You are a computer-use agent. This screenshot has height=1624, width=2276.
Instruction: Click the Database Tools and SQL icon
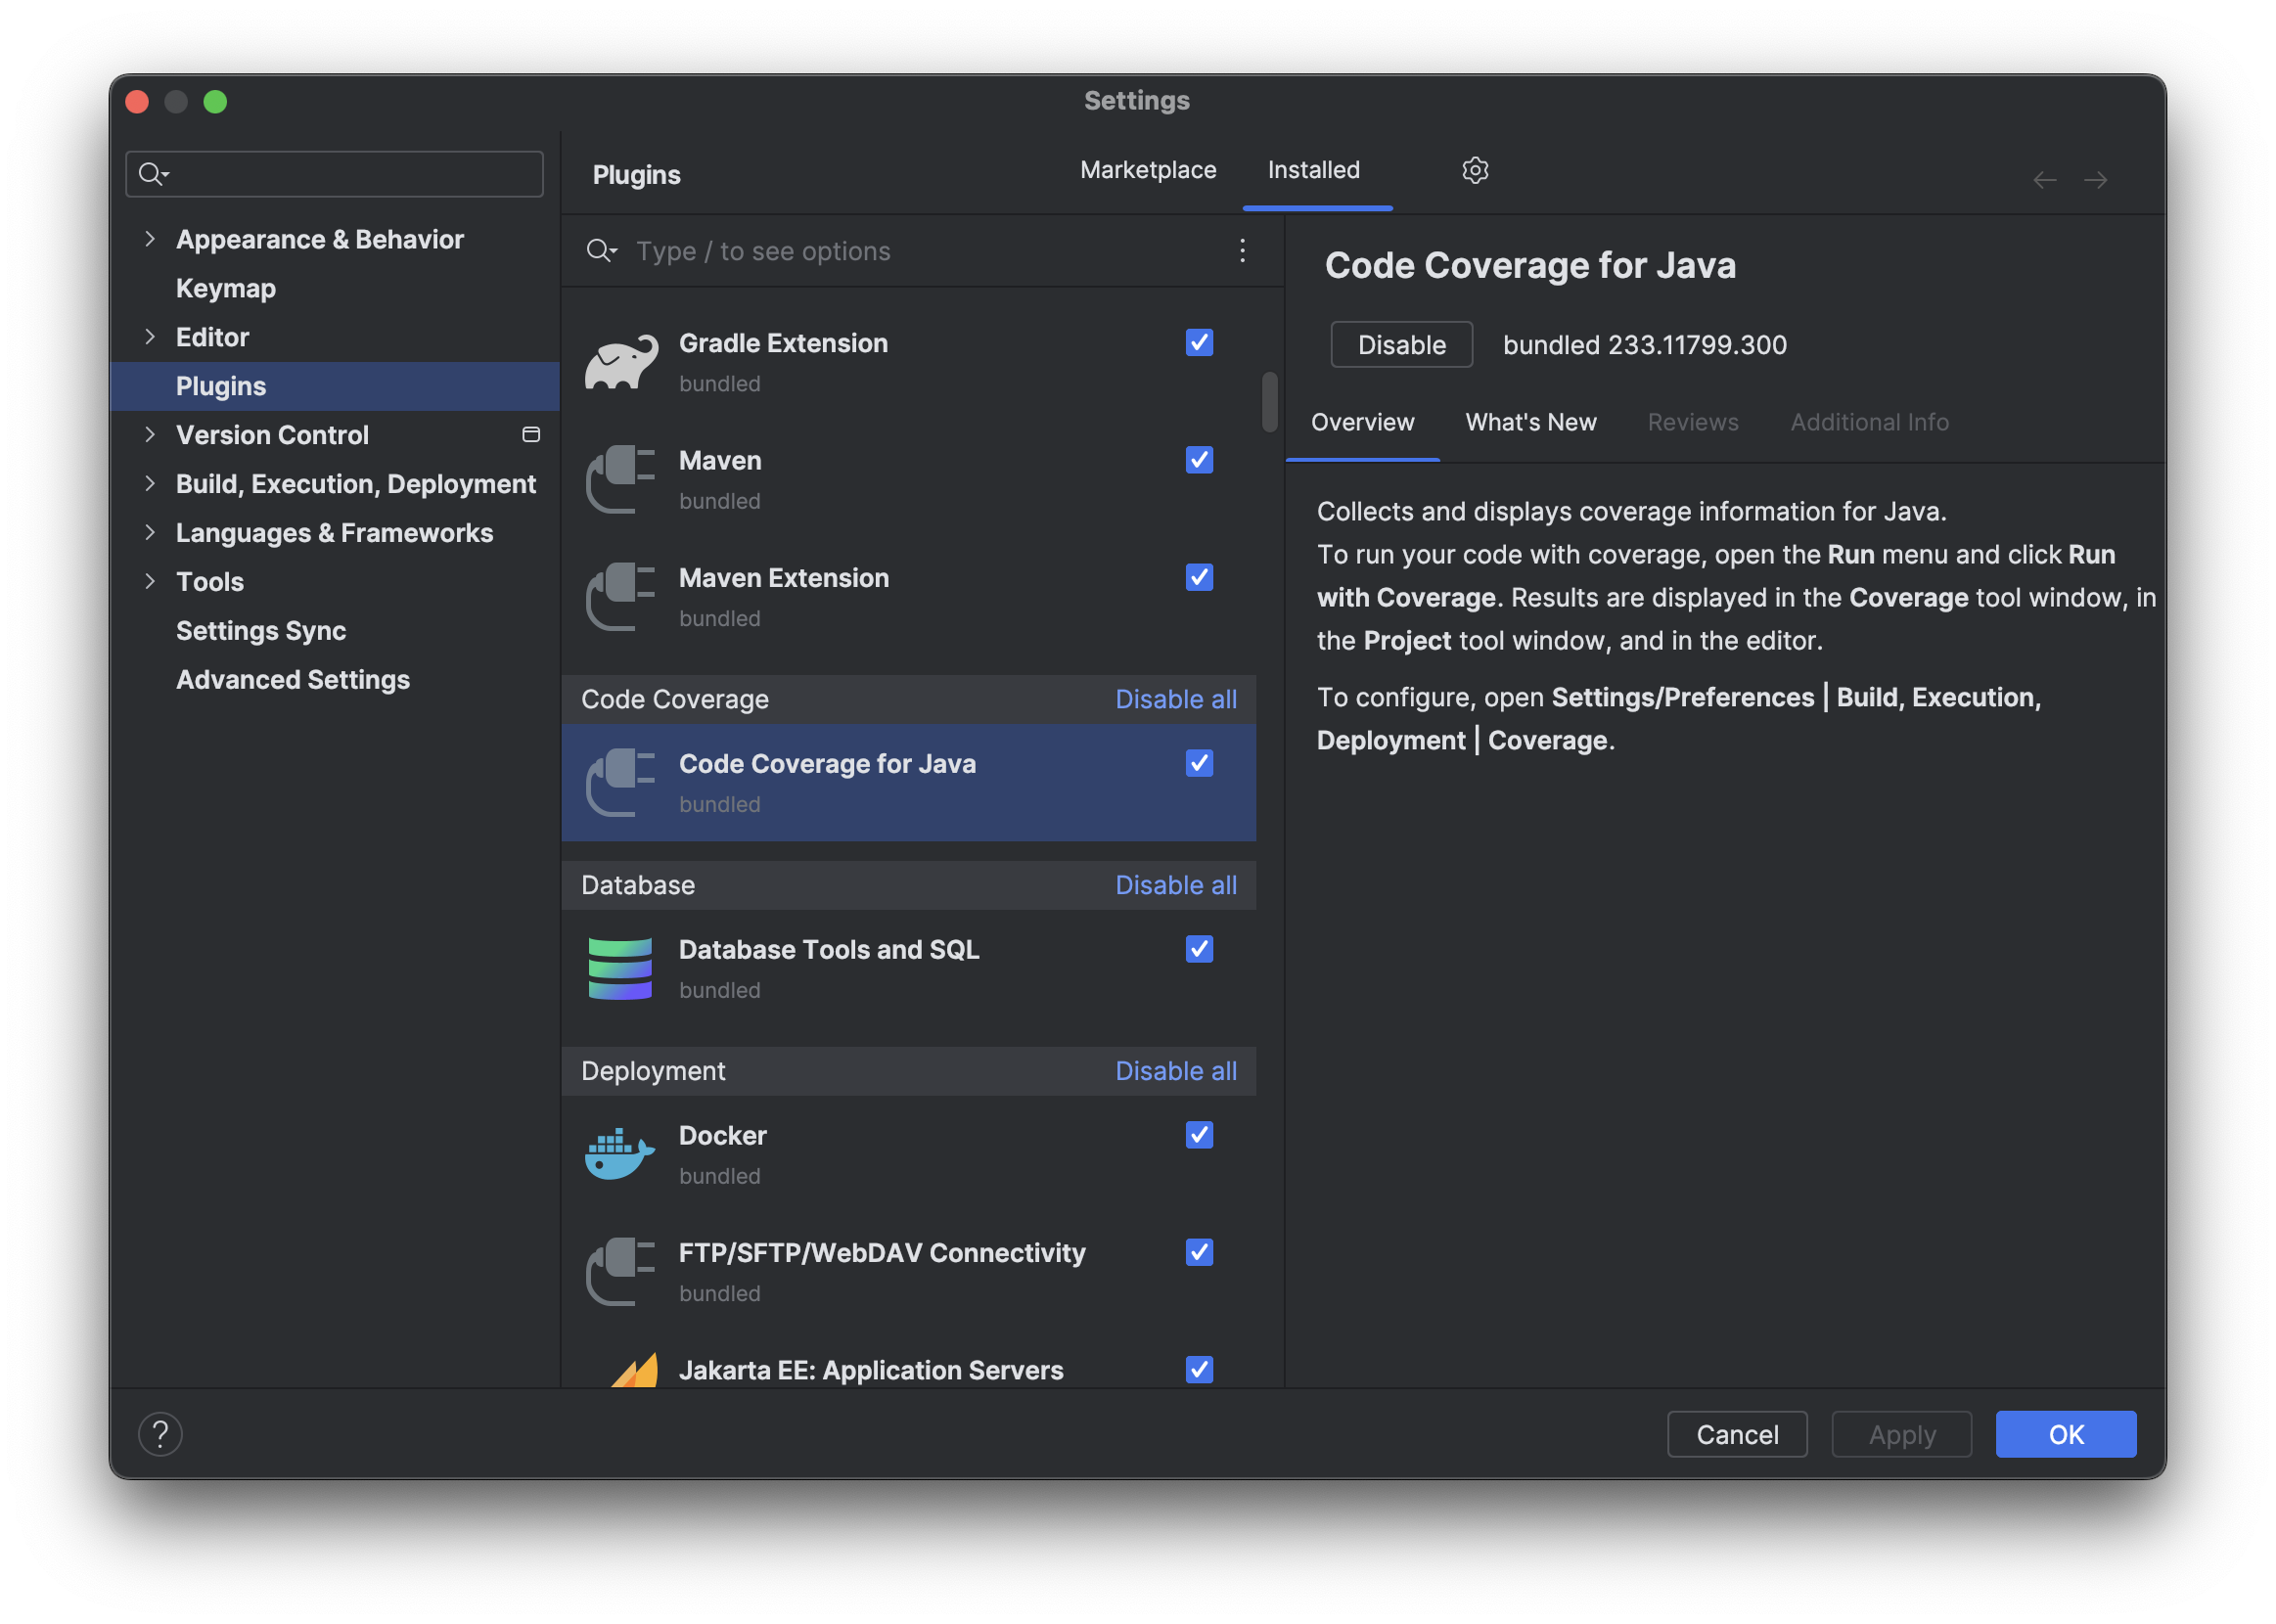pos(620,968)
